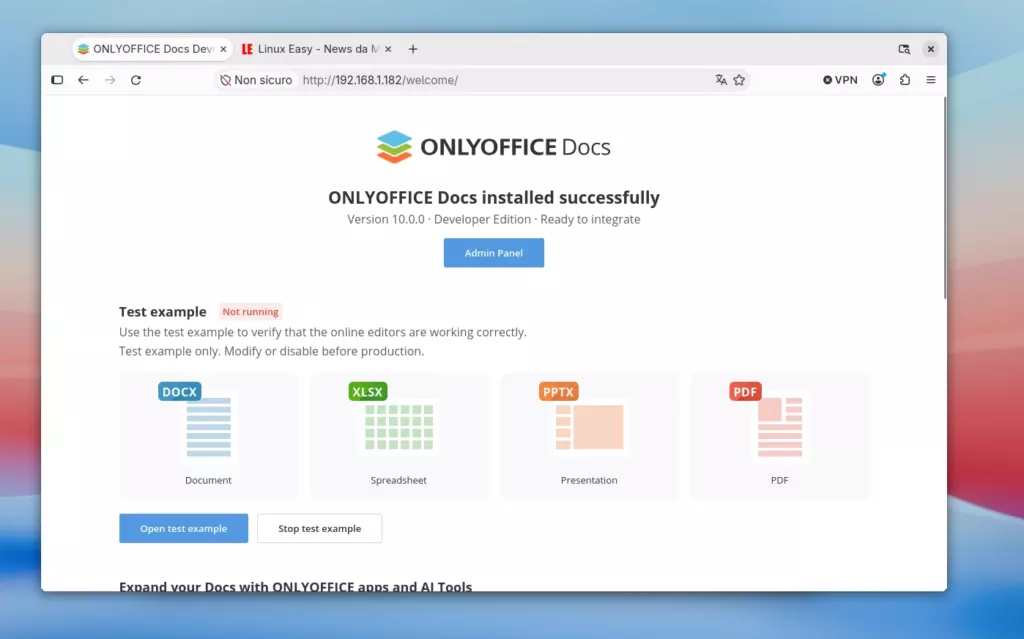Click the tab search icon
The image size is (1024, 639).
point(904,49)
